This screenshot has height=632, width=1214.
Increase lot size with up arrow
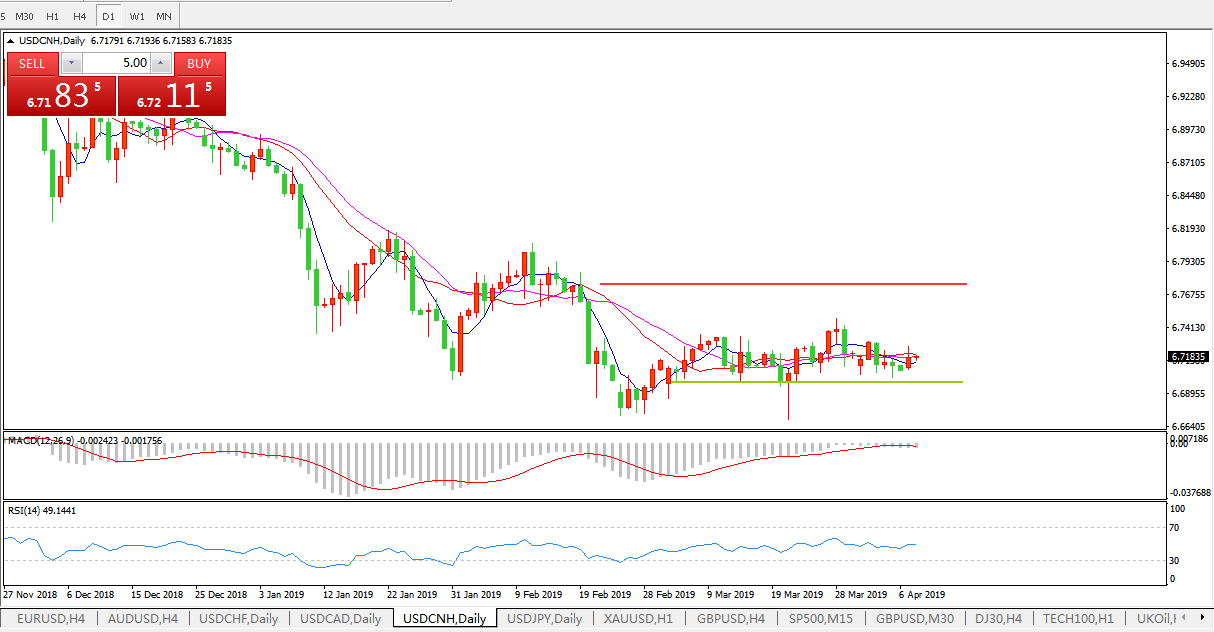point(162,63)
